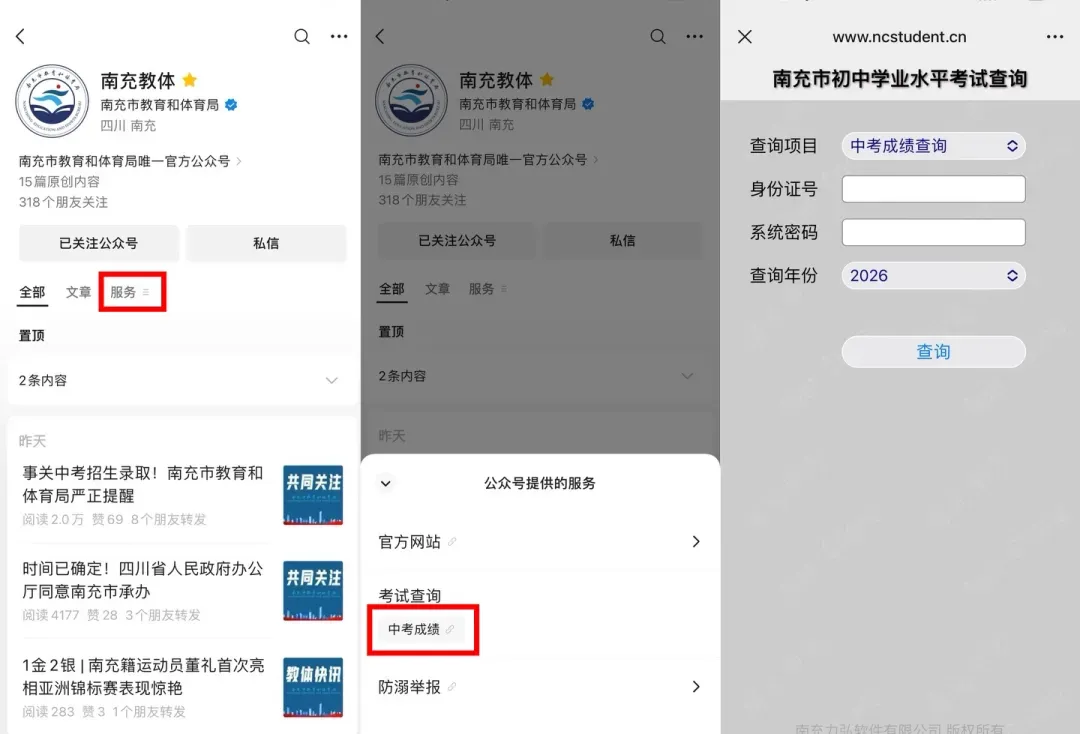Screen dimensions: 1080x734
Task: Tap 318个朋友关注 in left panel
Action: tap(63, 202)
